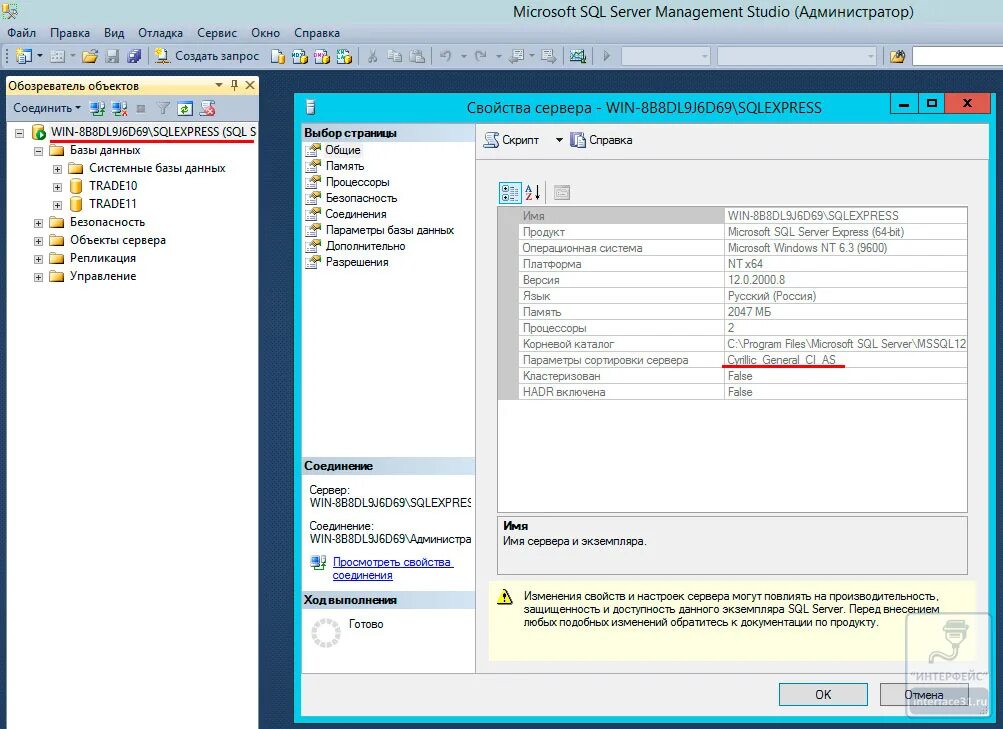Open the Правка menu

pyautogui.click(x=70, y=33)
